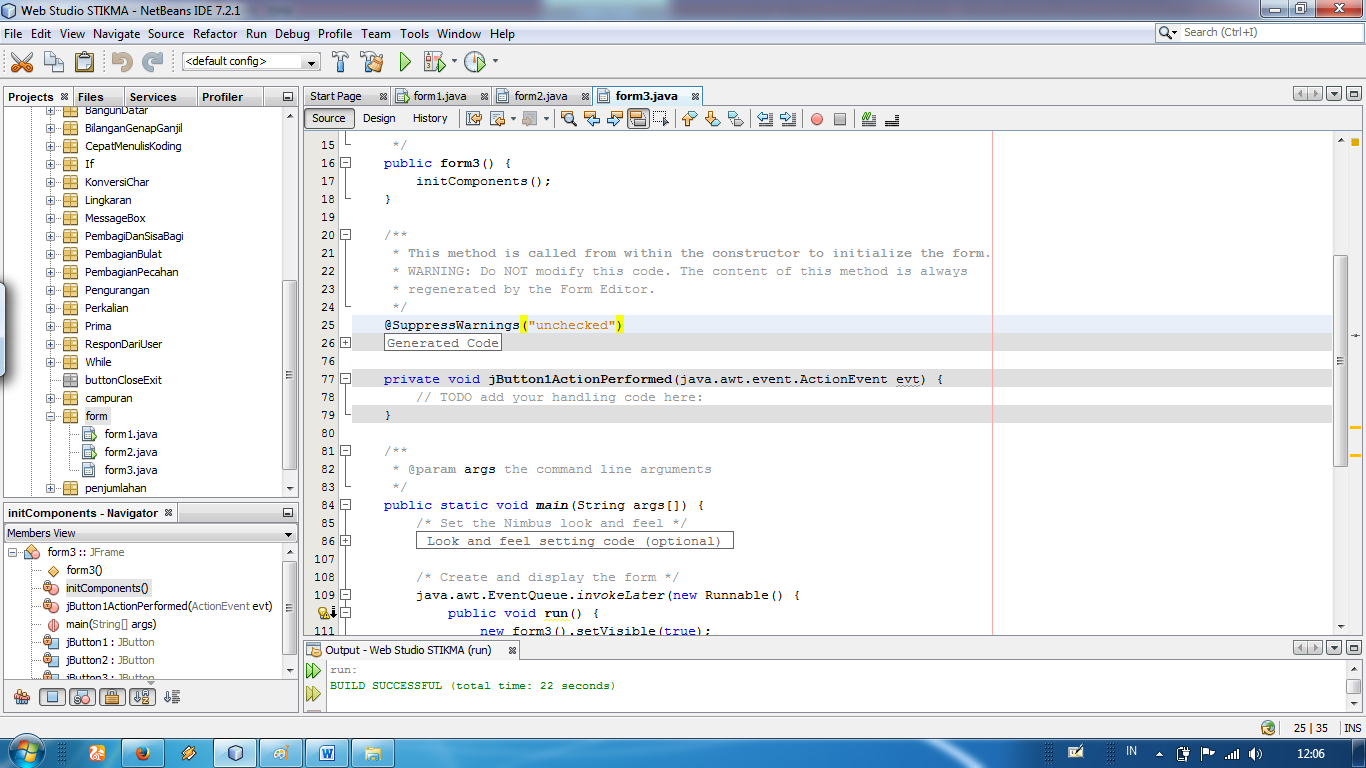Click the Source view button
This screenshot has height=768, width=1366.
click(328, 118)
